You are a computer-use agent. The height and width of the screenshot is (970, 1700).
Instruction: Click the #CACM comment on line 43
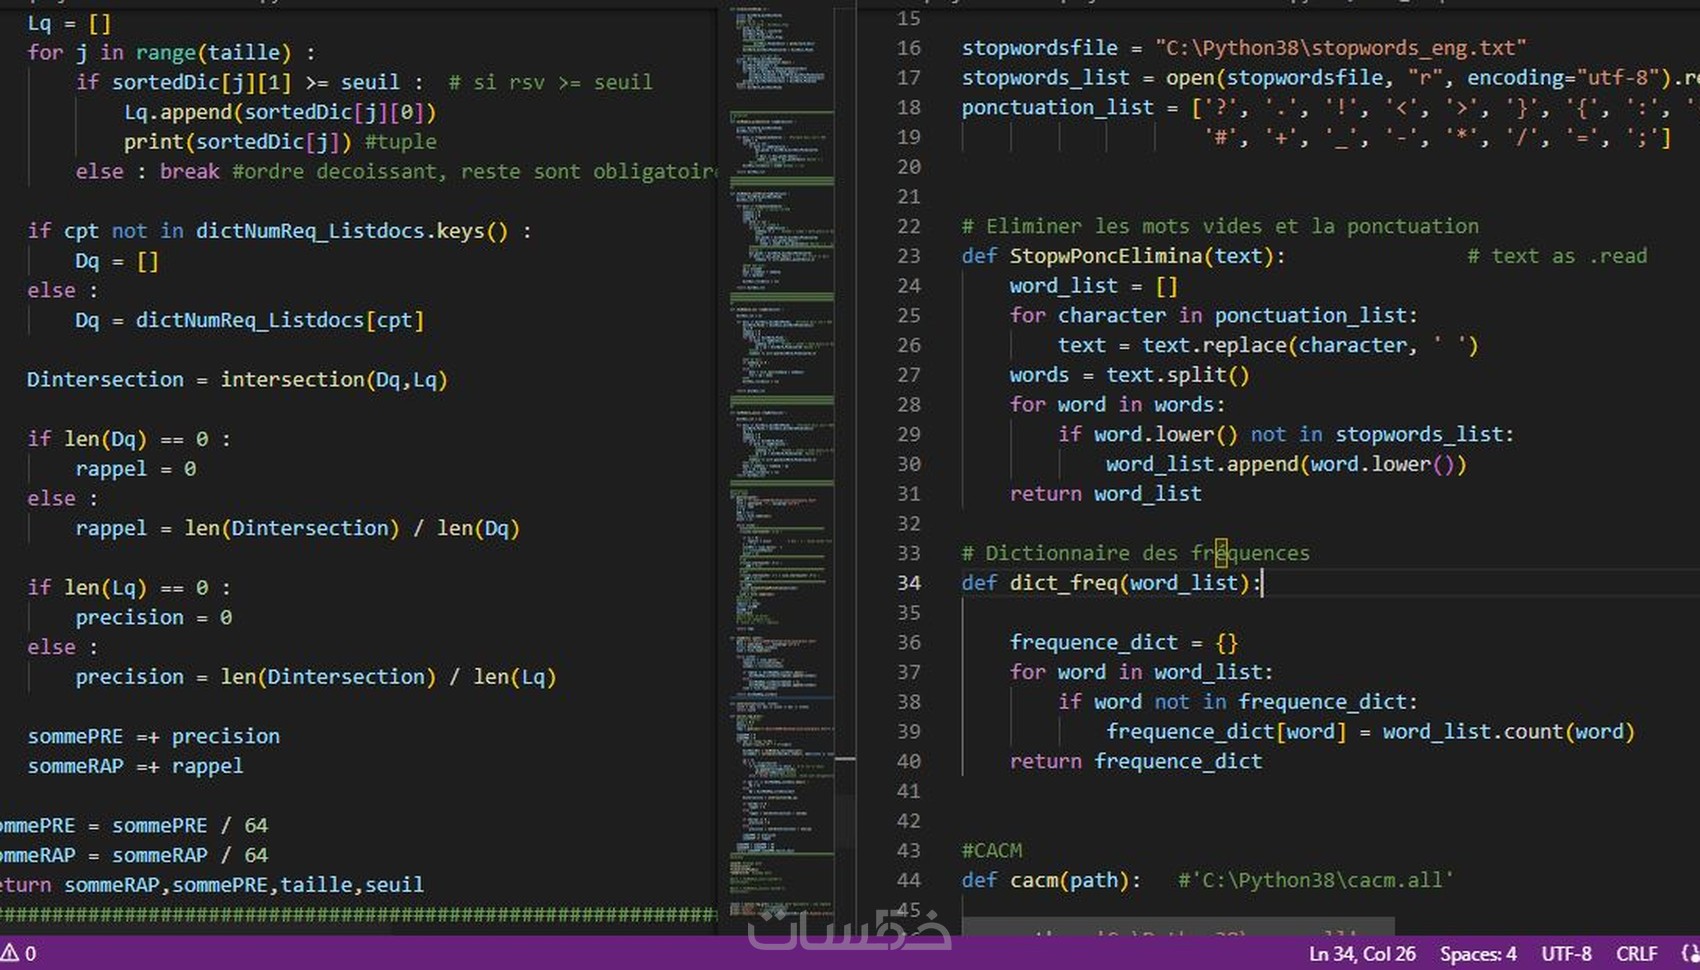point(991,850)
